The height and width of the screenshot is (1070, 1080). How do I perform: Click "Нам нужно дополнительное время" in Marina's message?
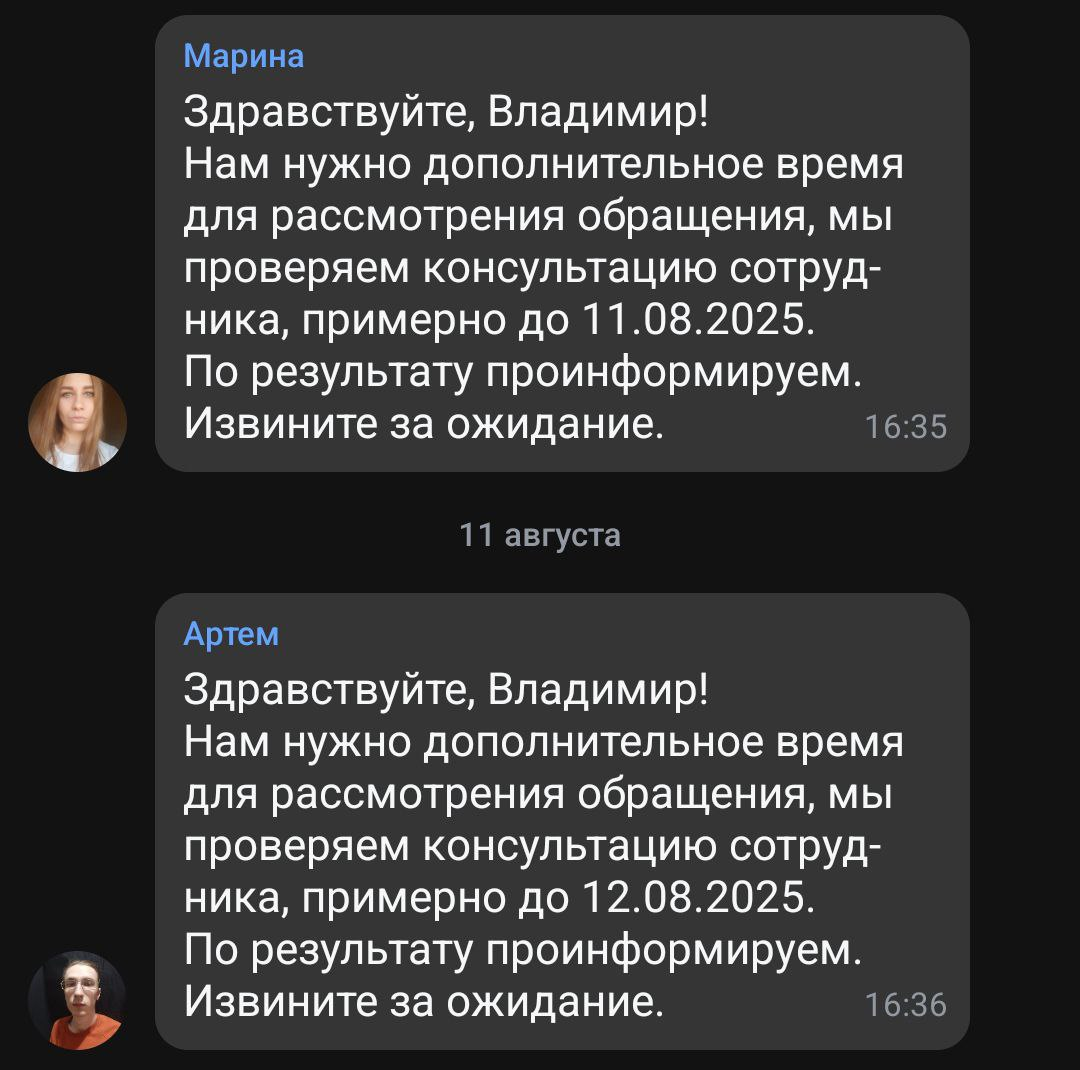click(544, 162)
